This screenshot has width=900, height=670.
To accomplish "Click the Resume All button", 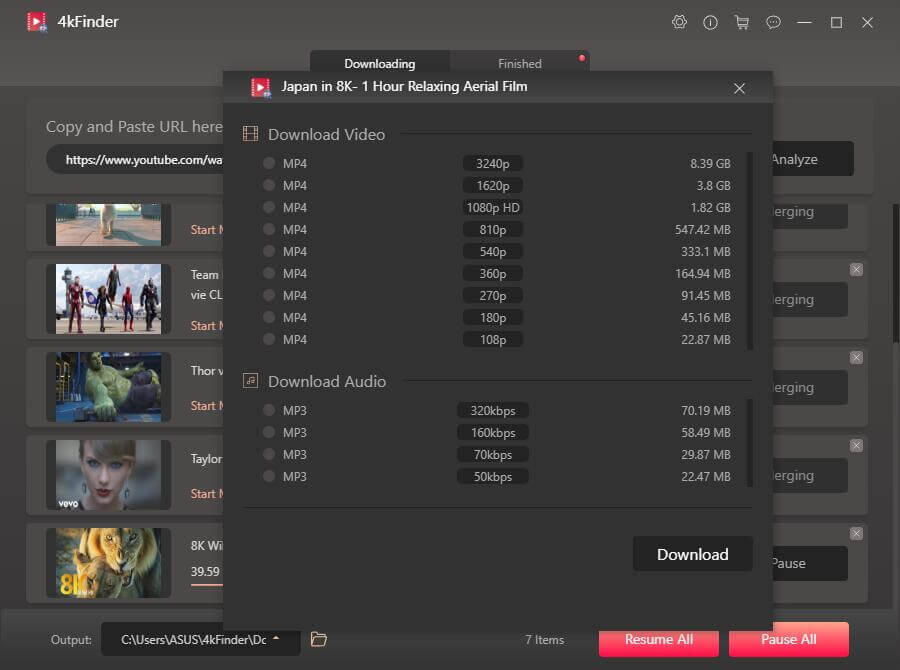I will click(x=658, y=639).
